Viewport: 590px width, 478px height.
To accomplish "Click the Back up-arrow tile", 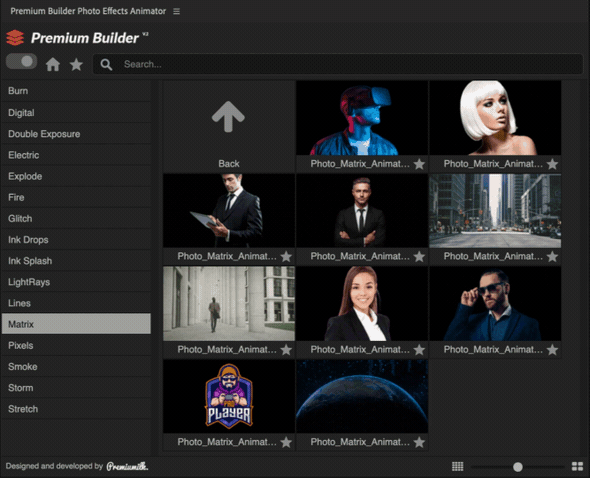I will coord(229,126).
